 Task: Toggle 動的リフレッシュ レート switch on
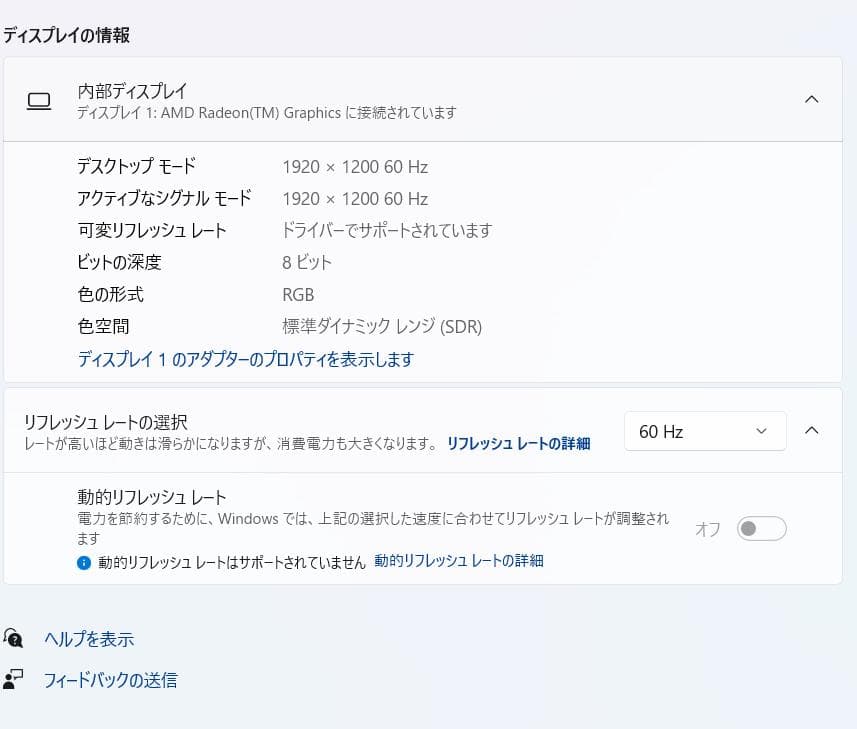pyautogui.click(x=761, y=528)
